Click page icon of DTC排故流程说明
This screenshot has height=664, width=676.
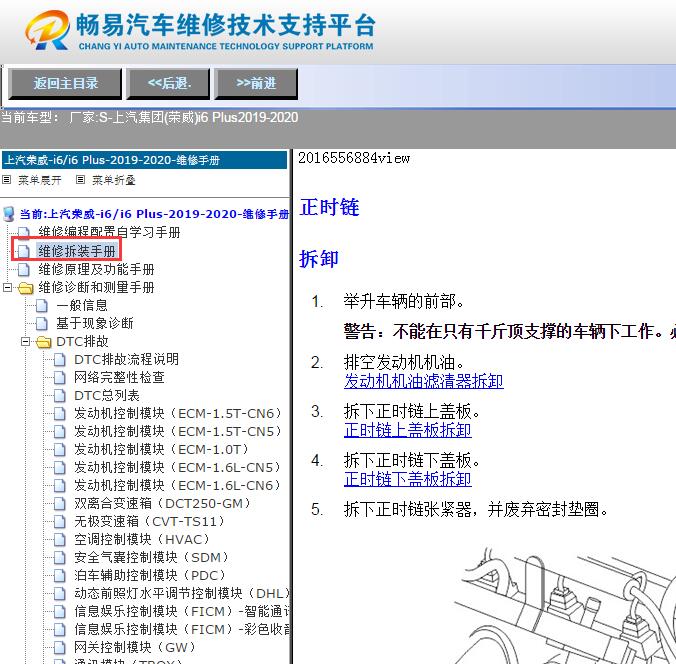tap(60, 360)
